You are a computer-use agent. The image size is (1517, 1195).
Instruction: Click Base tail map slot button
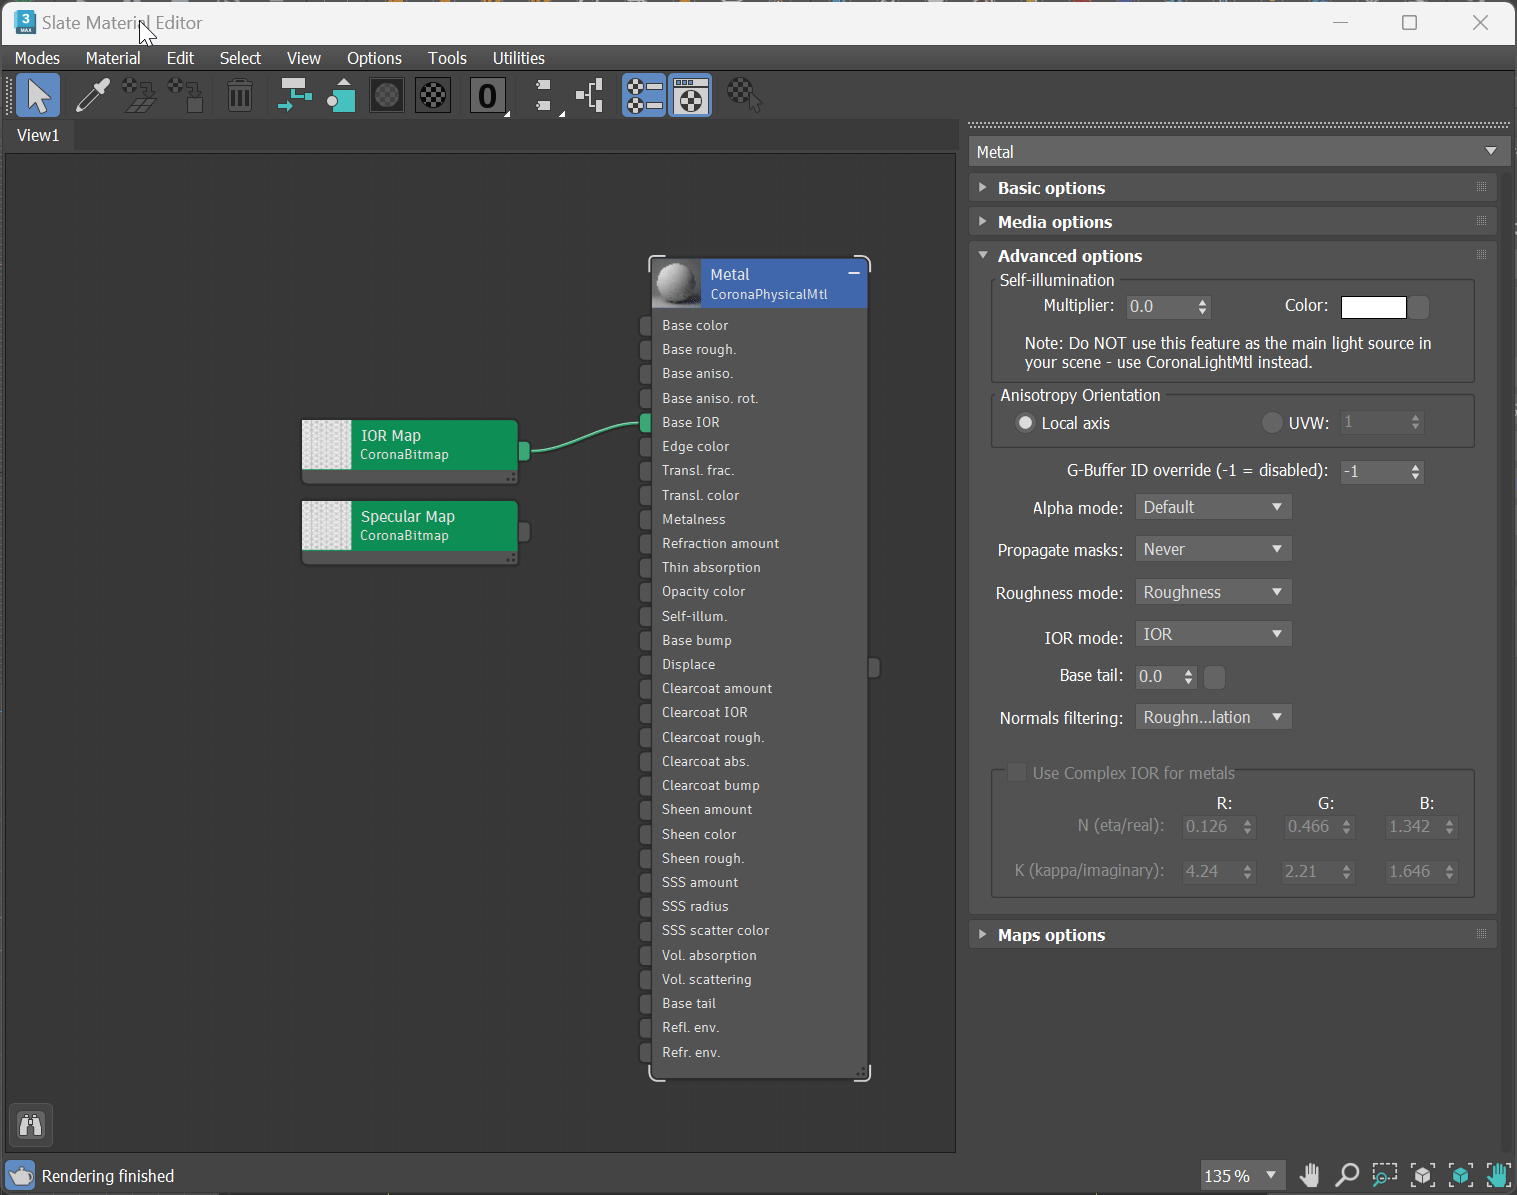click(x=1214, y=677)
